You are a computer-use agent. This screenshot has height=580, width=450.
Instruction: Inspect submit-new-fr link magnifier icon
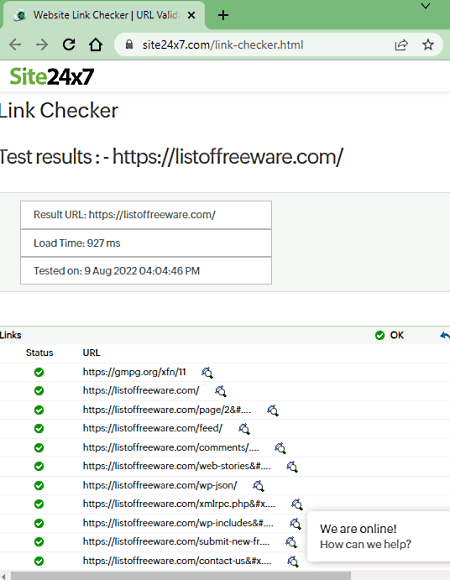point(291,542)
